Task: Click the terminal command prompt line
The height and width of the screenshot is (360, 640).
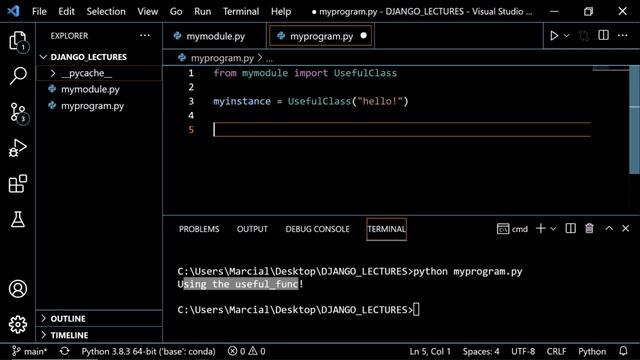Action: [x=298, y=310]
